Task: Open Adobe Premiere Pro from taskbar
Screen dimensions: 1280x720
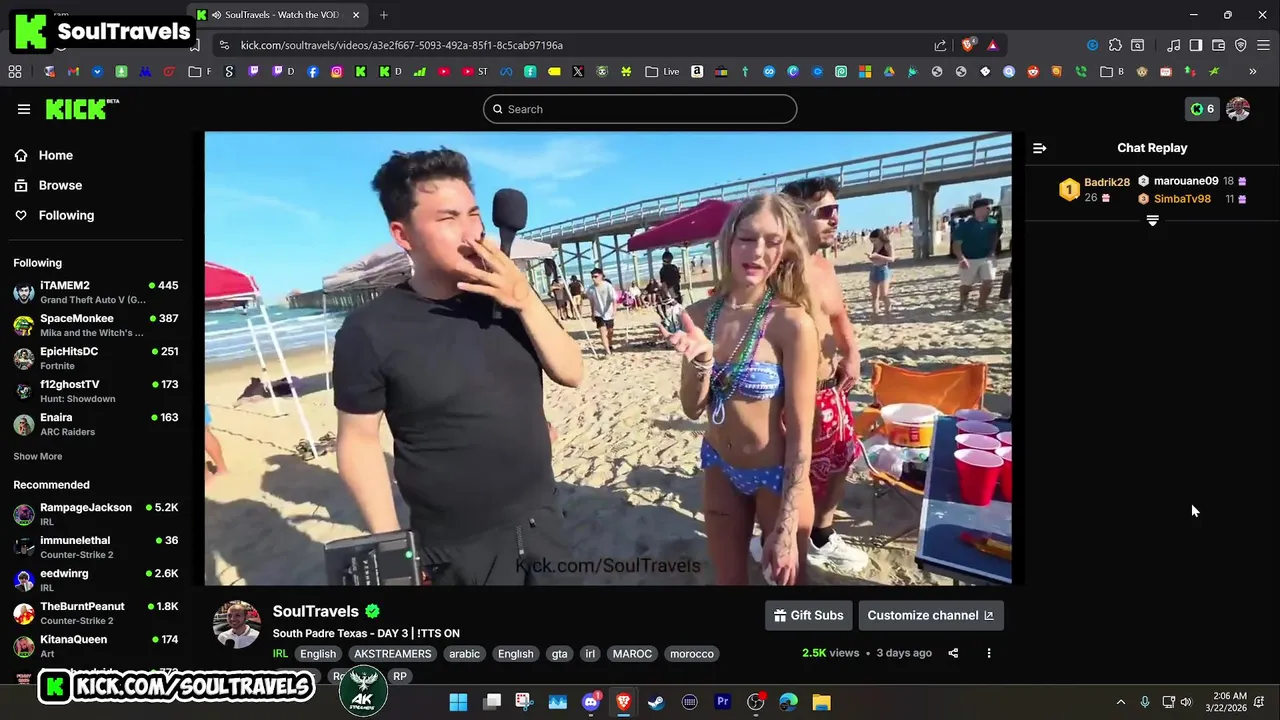Action: 722,702
